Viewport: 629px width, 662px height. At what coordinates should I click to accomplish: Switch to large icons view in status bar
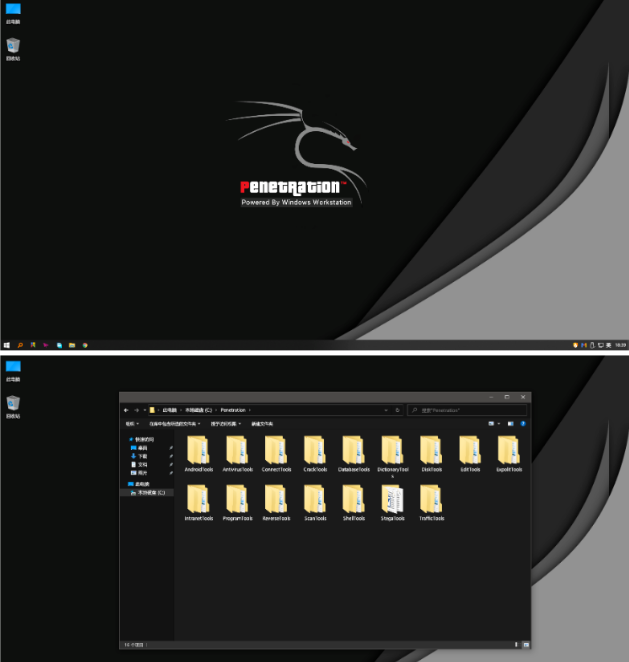coord(526,645)
